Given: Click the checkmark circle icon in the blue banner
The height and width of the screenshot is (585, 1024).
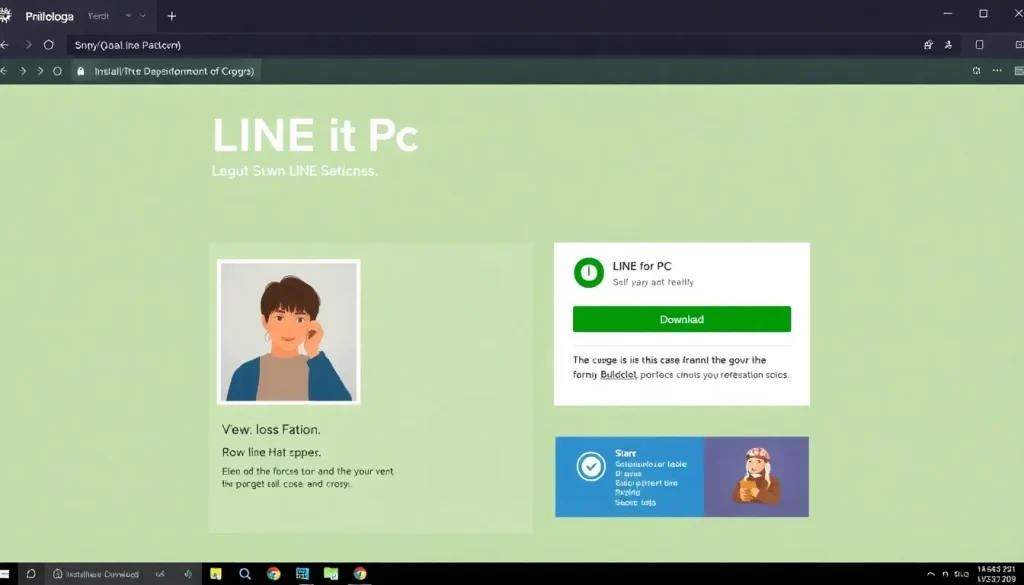Looking at the screenshot, I should pos(590,467).
